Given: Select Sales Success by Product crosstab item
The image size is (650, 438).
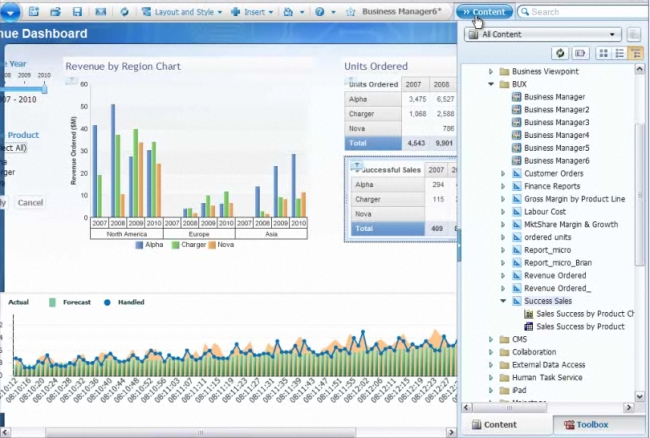Looking at the screenshot, I should (x=580, y=327).
